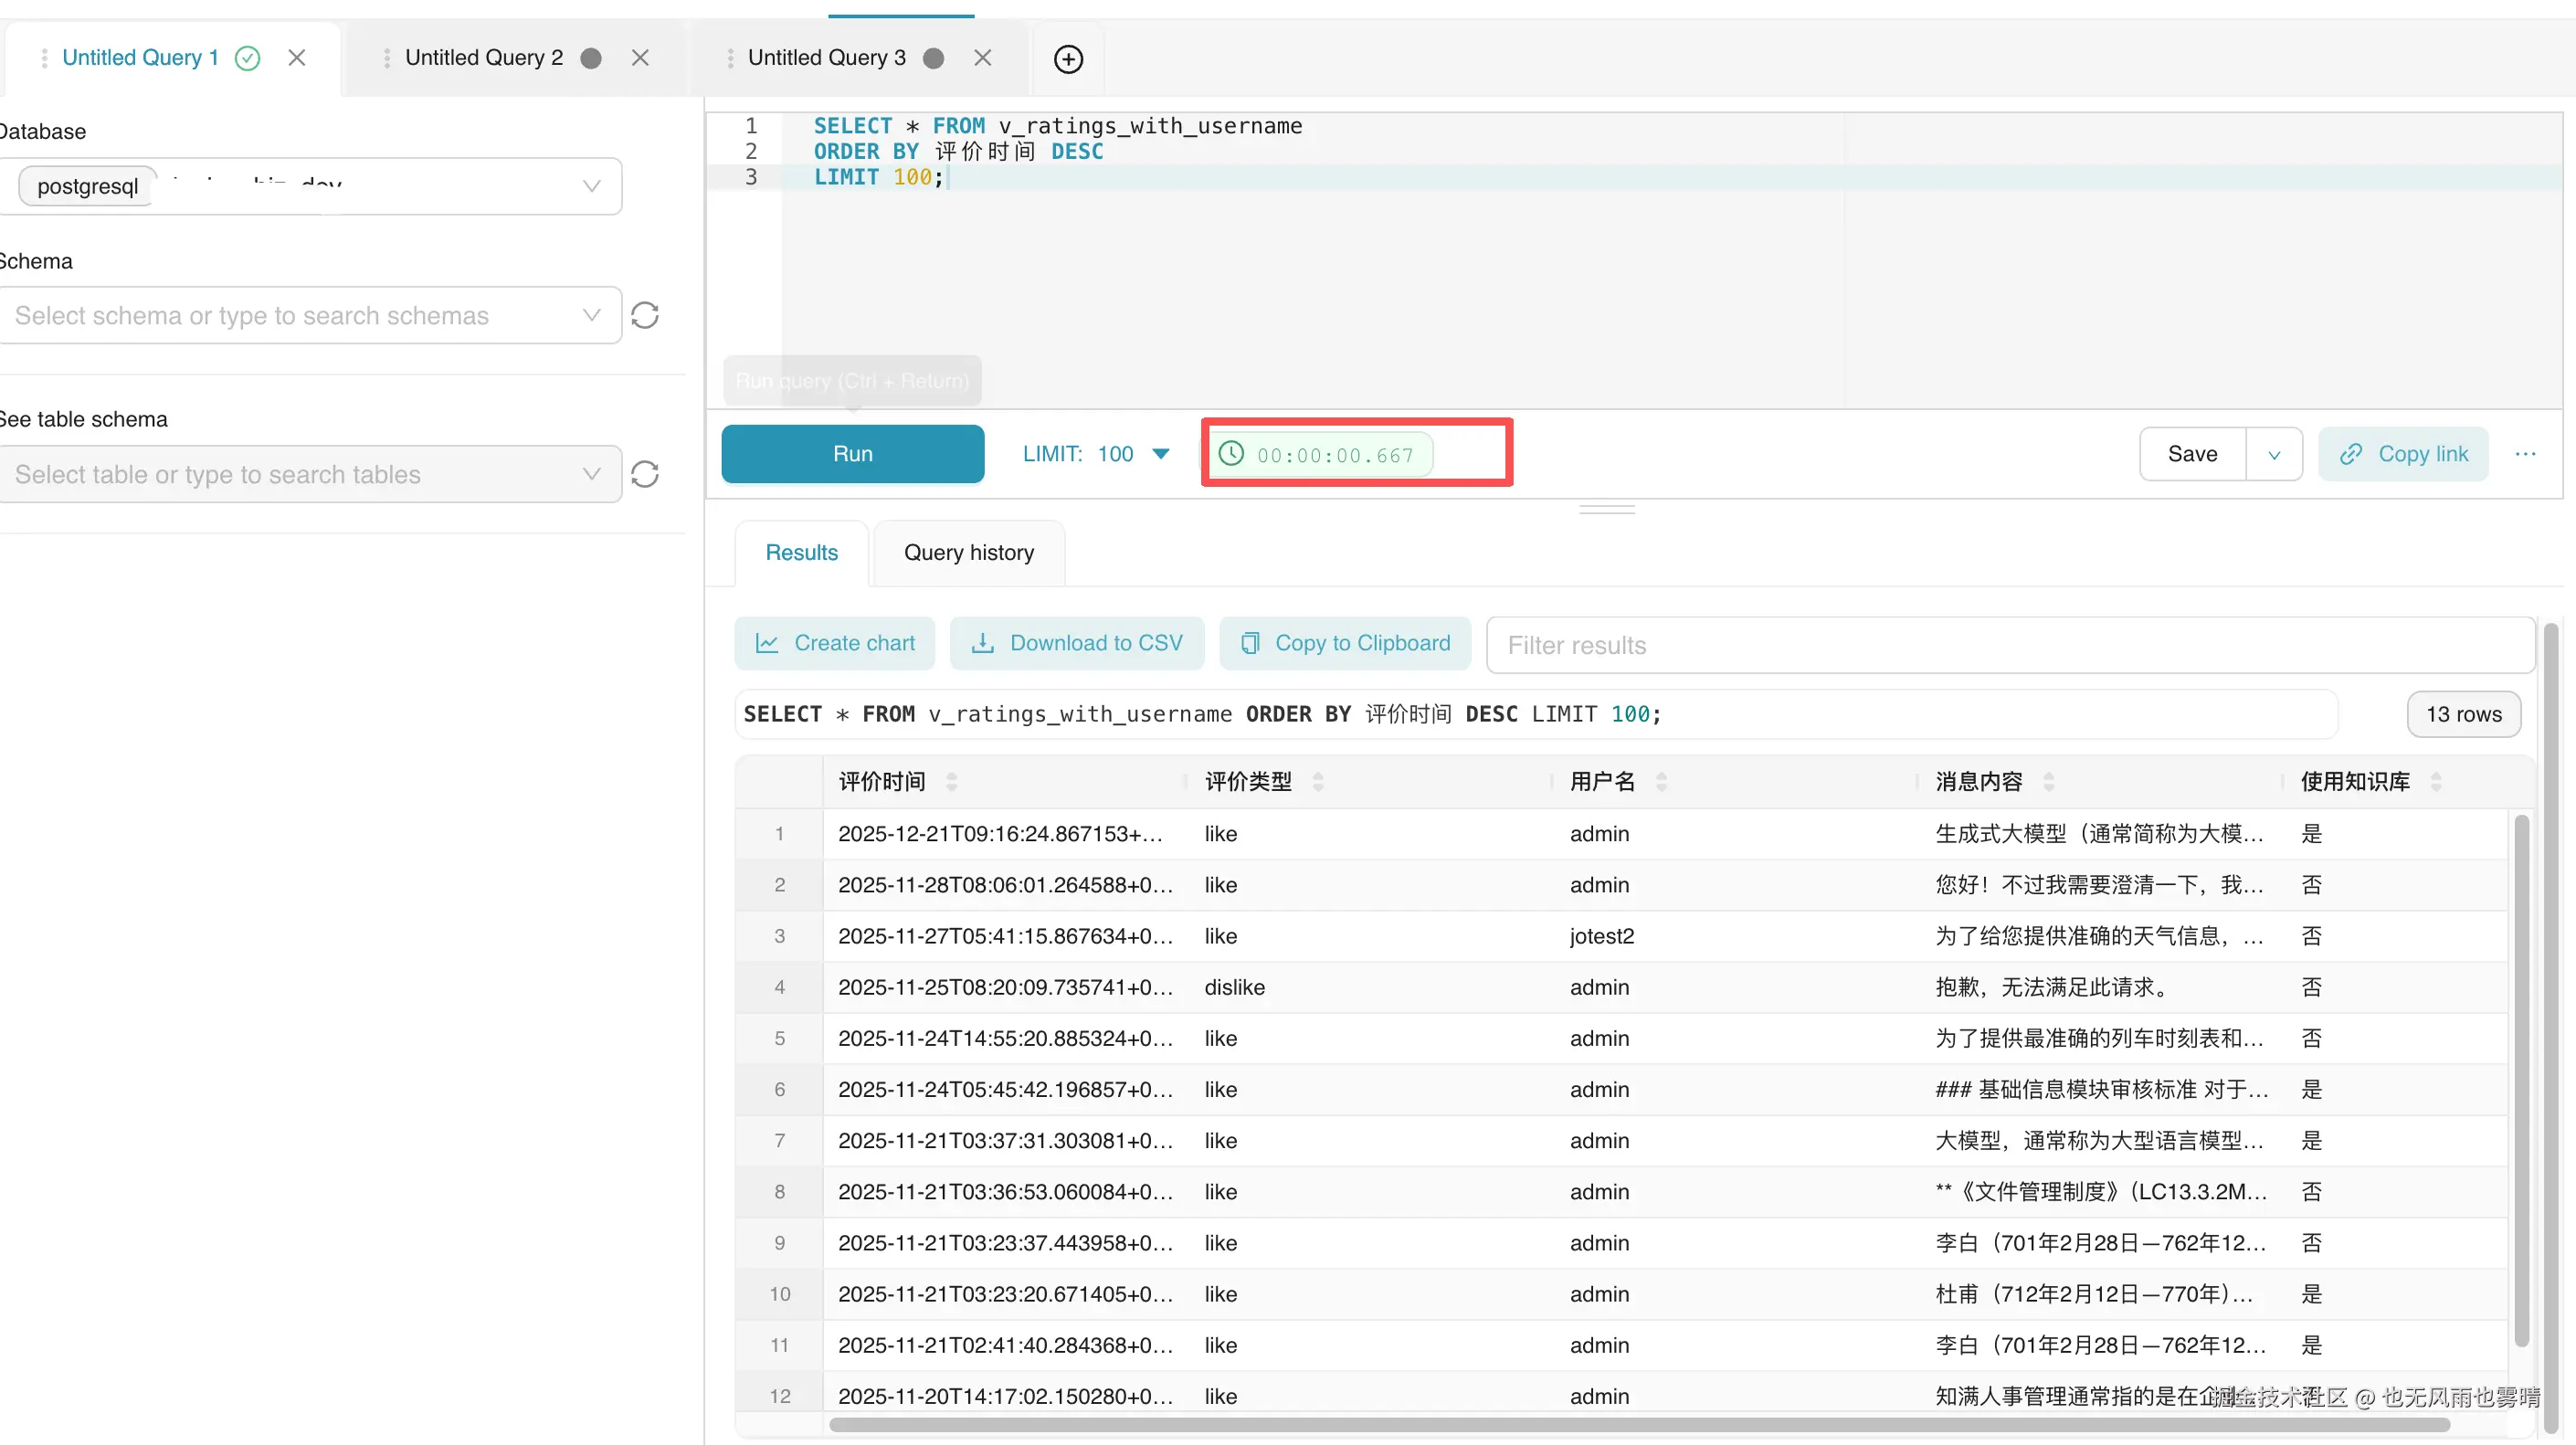Close the Untitled Query 3 tab

pyautogui.click(x=983, y=58)
